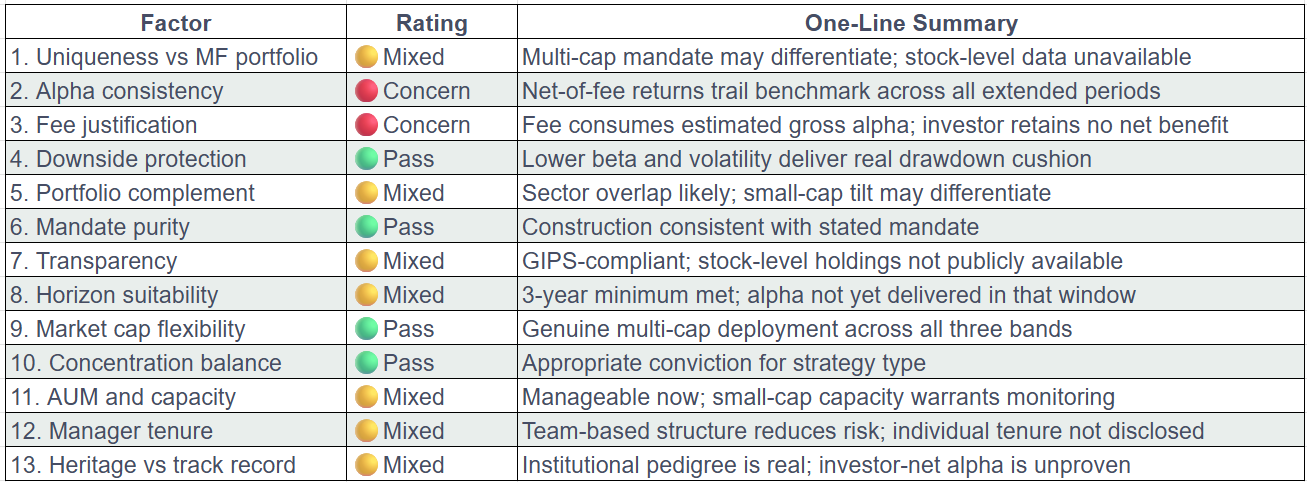
Task: Click the '11. AUM and capacity' factor cell
Action: tap(176, 397)
